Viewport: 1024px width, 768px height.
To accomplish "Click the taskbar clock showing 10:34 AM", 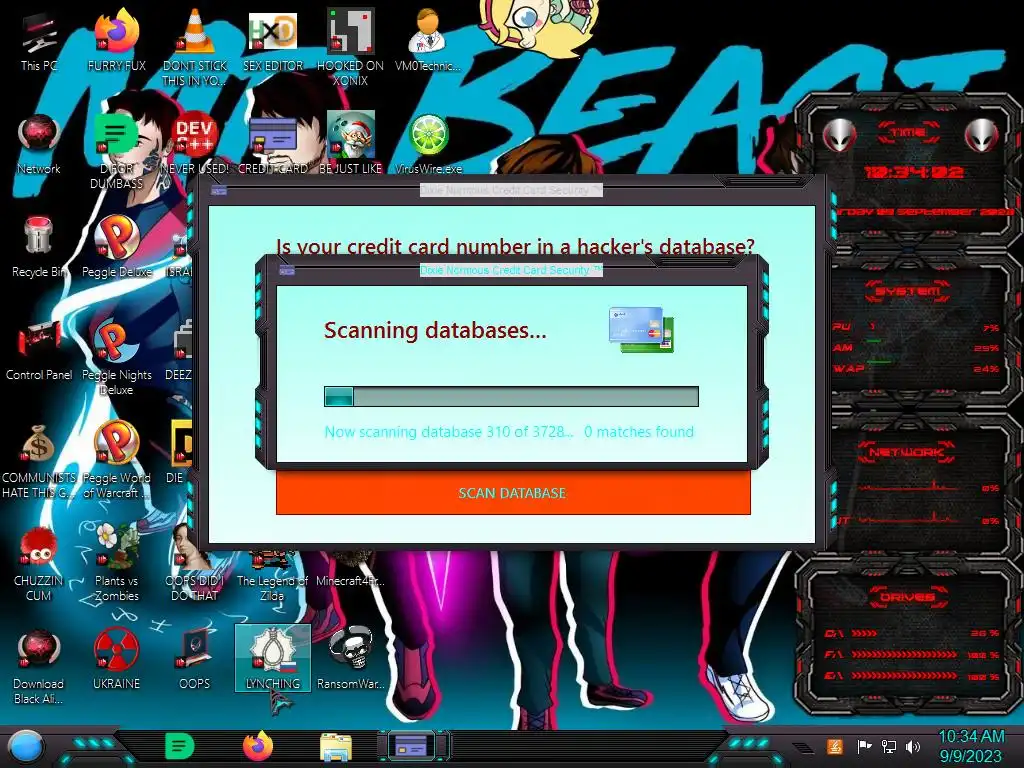I will click(970, 746).
